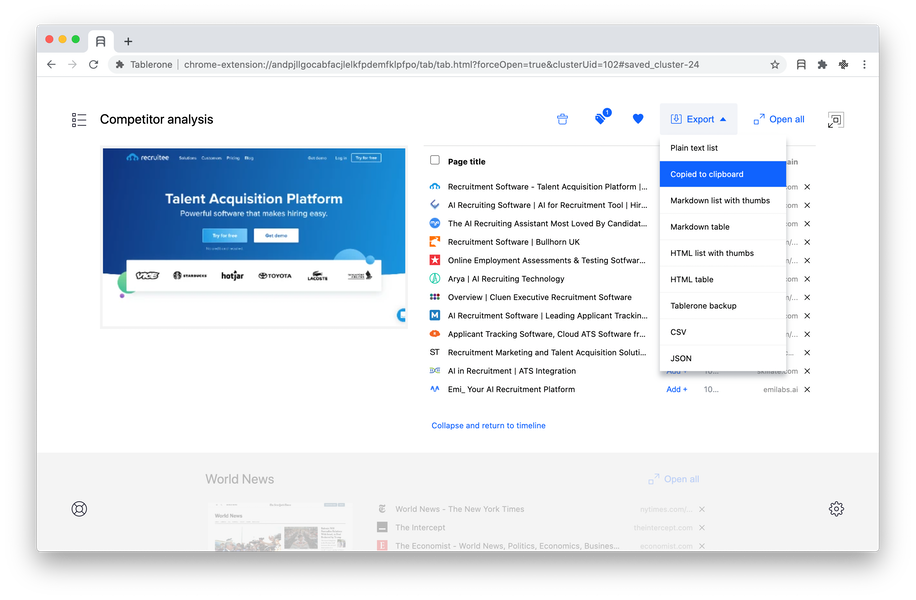Viewport: 916px width, 600px height.
Task: Click the Recruitee page preview thumbnail
Action: pos(253,237)
